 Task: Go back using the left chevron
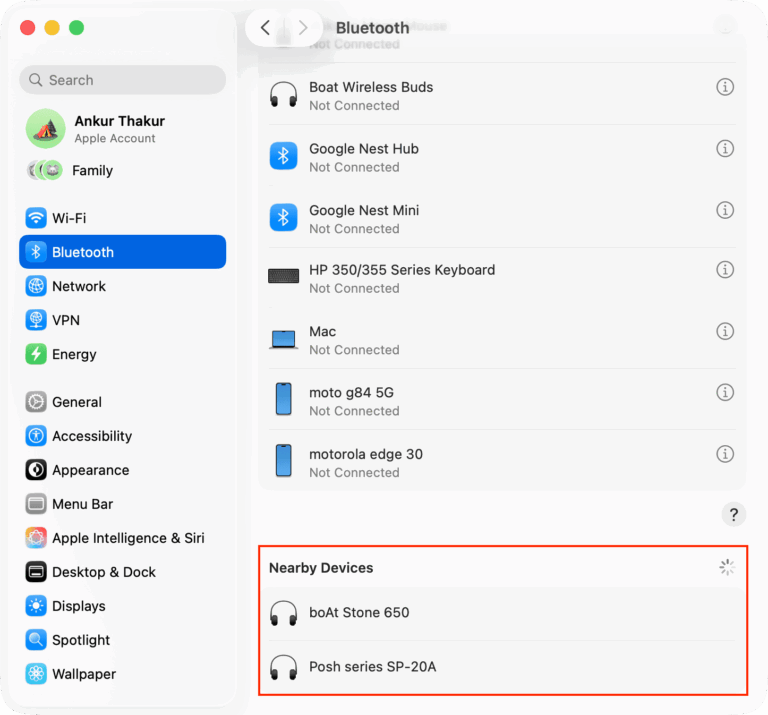265,28
